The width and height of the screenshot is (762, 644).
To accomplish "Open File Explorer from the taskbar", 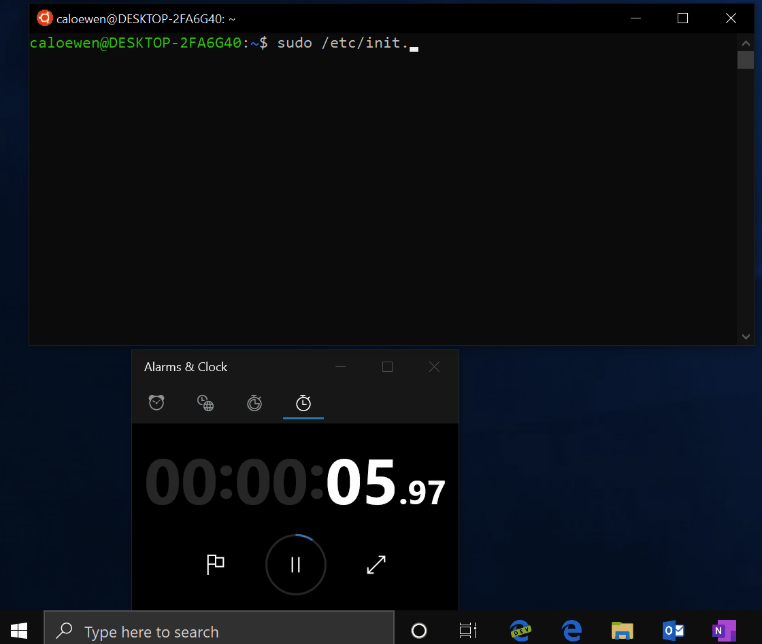I will (x=622, y=631).
